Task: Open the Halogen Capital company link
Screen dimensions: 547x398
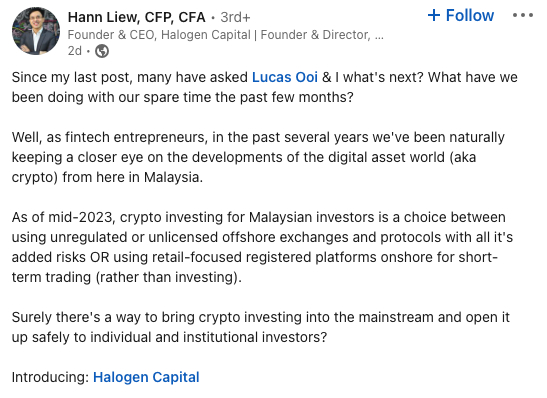Action: (x=146, y=377)
